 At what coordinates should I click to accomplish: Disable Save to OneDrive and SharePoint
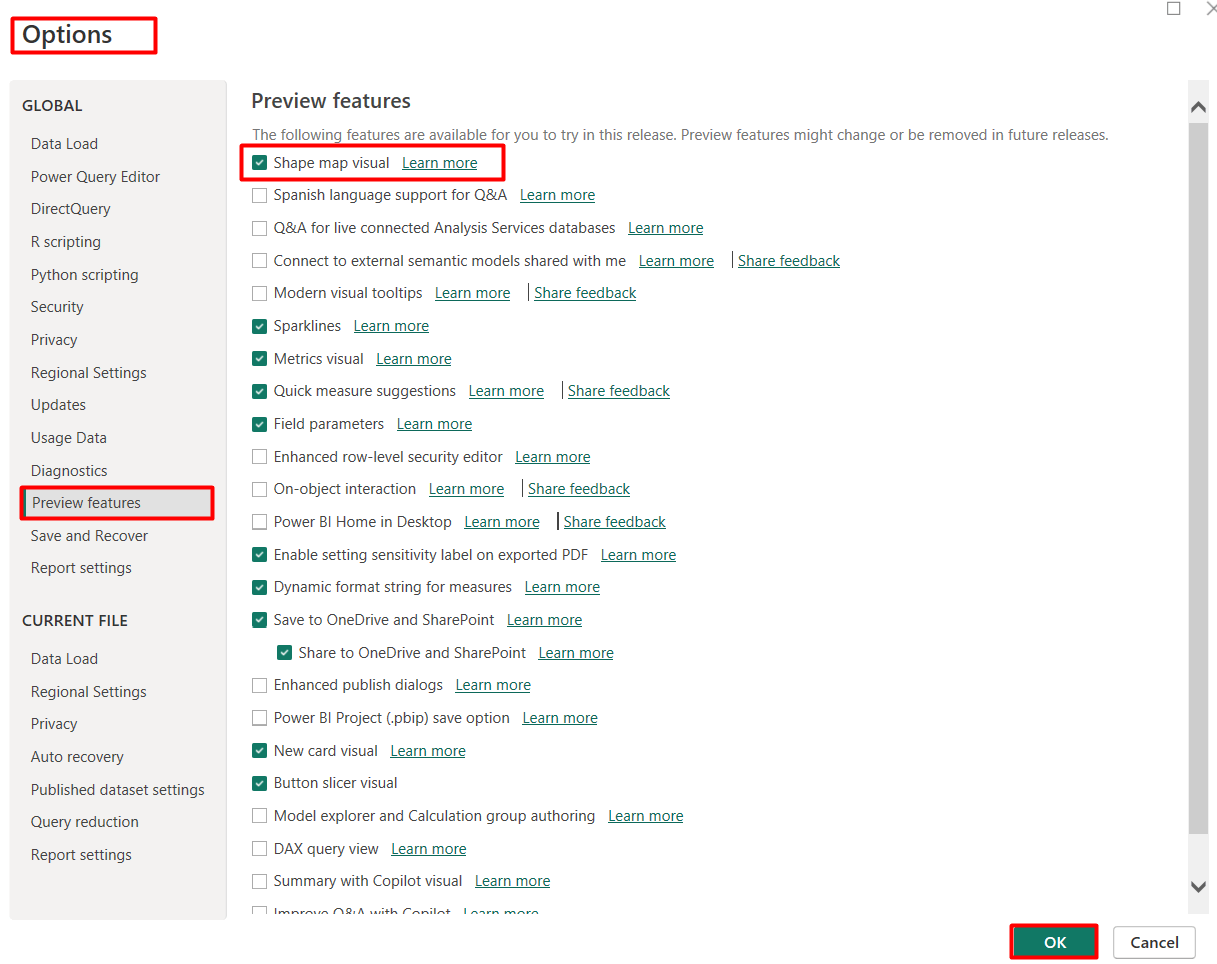tap(259, 619)
